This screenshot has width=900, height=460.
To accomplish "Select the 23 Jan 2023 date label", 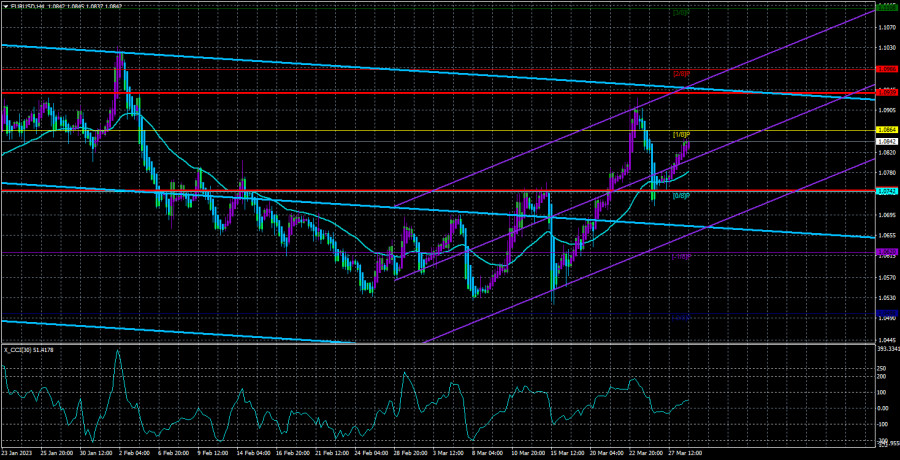I will click(x=18, y=453).
